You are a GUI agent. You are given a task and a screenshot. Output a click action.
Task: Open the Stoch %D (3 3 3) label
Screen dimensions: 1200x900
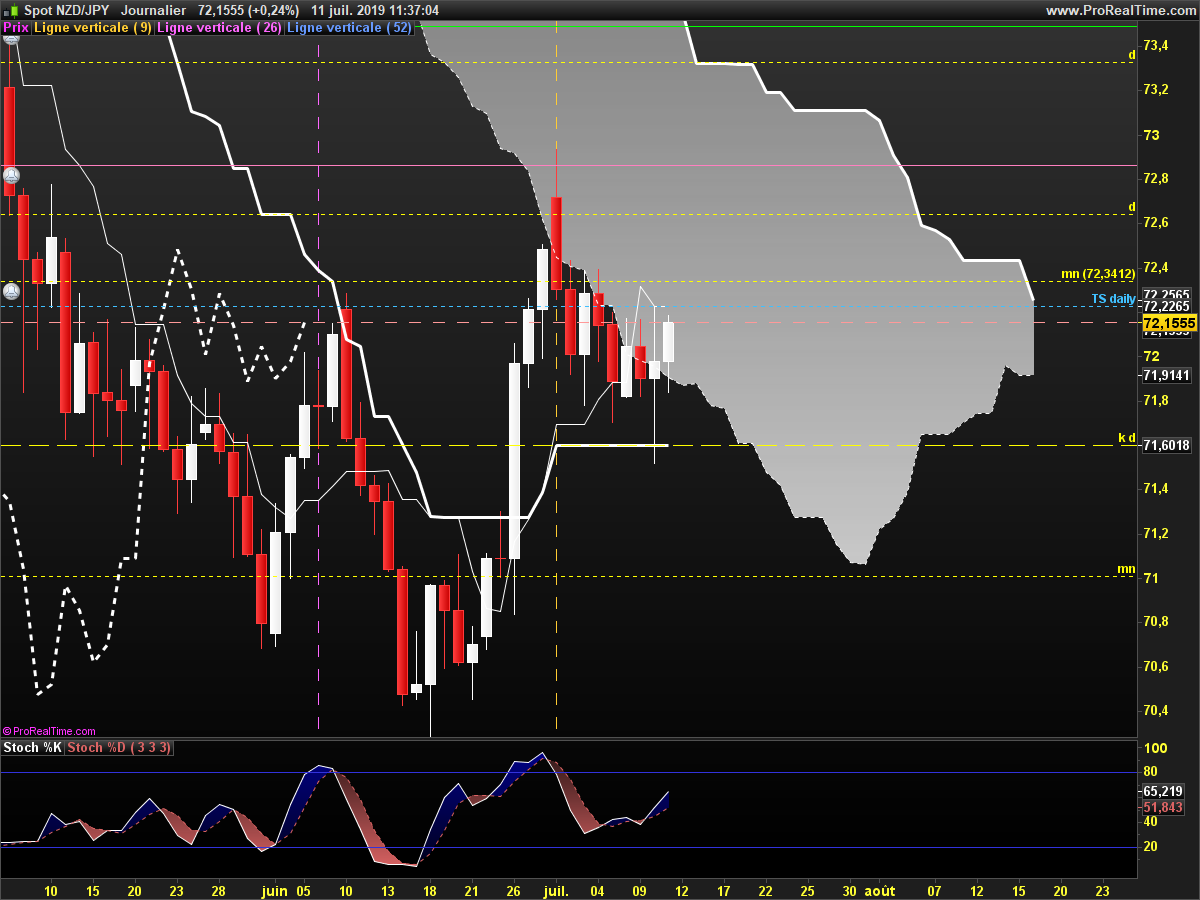(119, 748)
